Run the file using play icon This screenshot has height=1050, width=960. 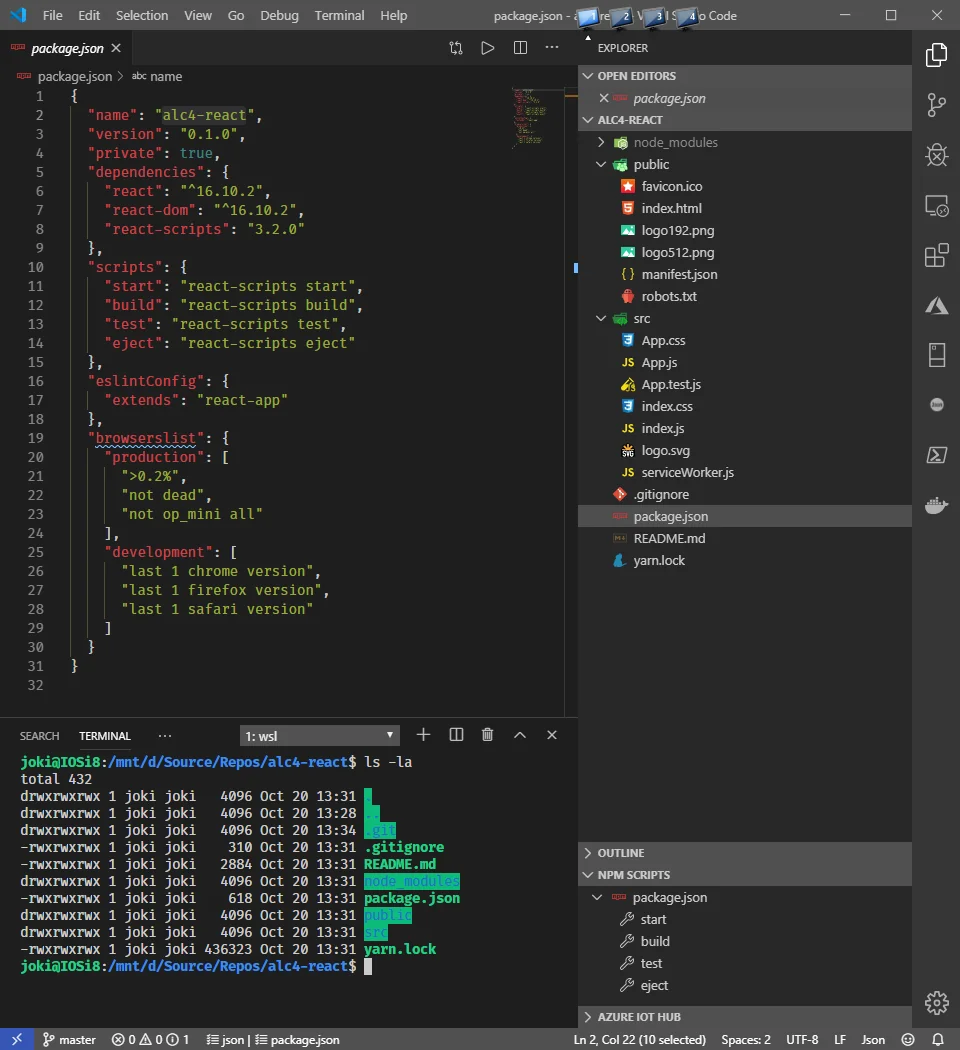[x=487, y=48]
